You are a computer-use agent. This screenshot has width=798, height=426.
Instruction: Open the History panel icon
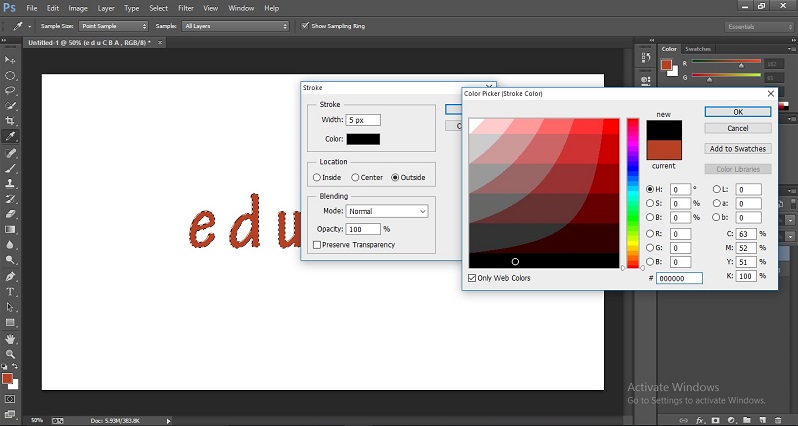point(646,58)
